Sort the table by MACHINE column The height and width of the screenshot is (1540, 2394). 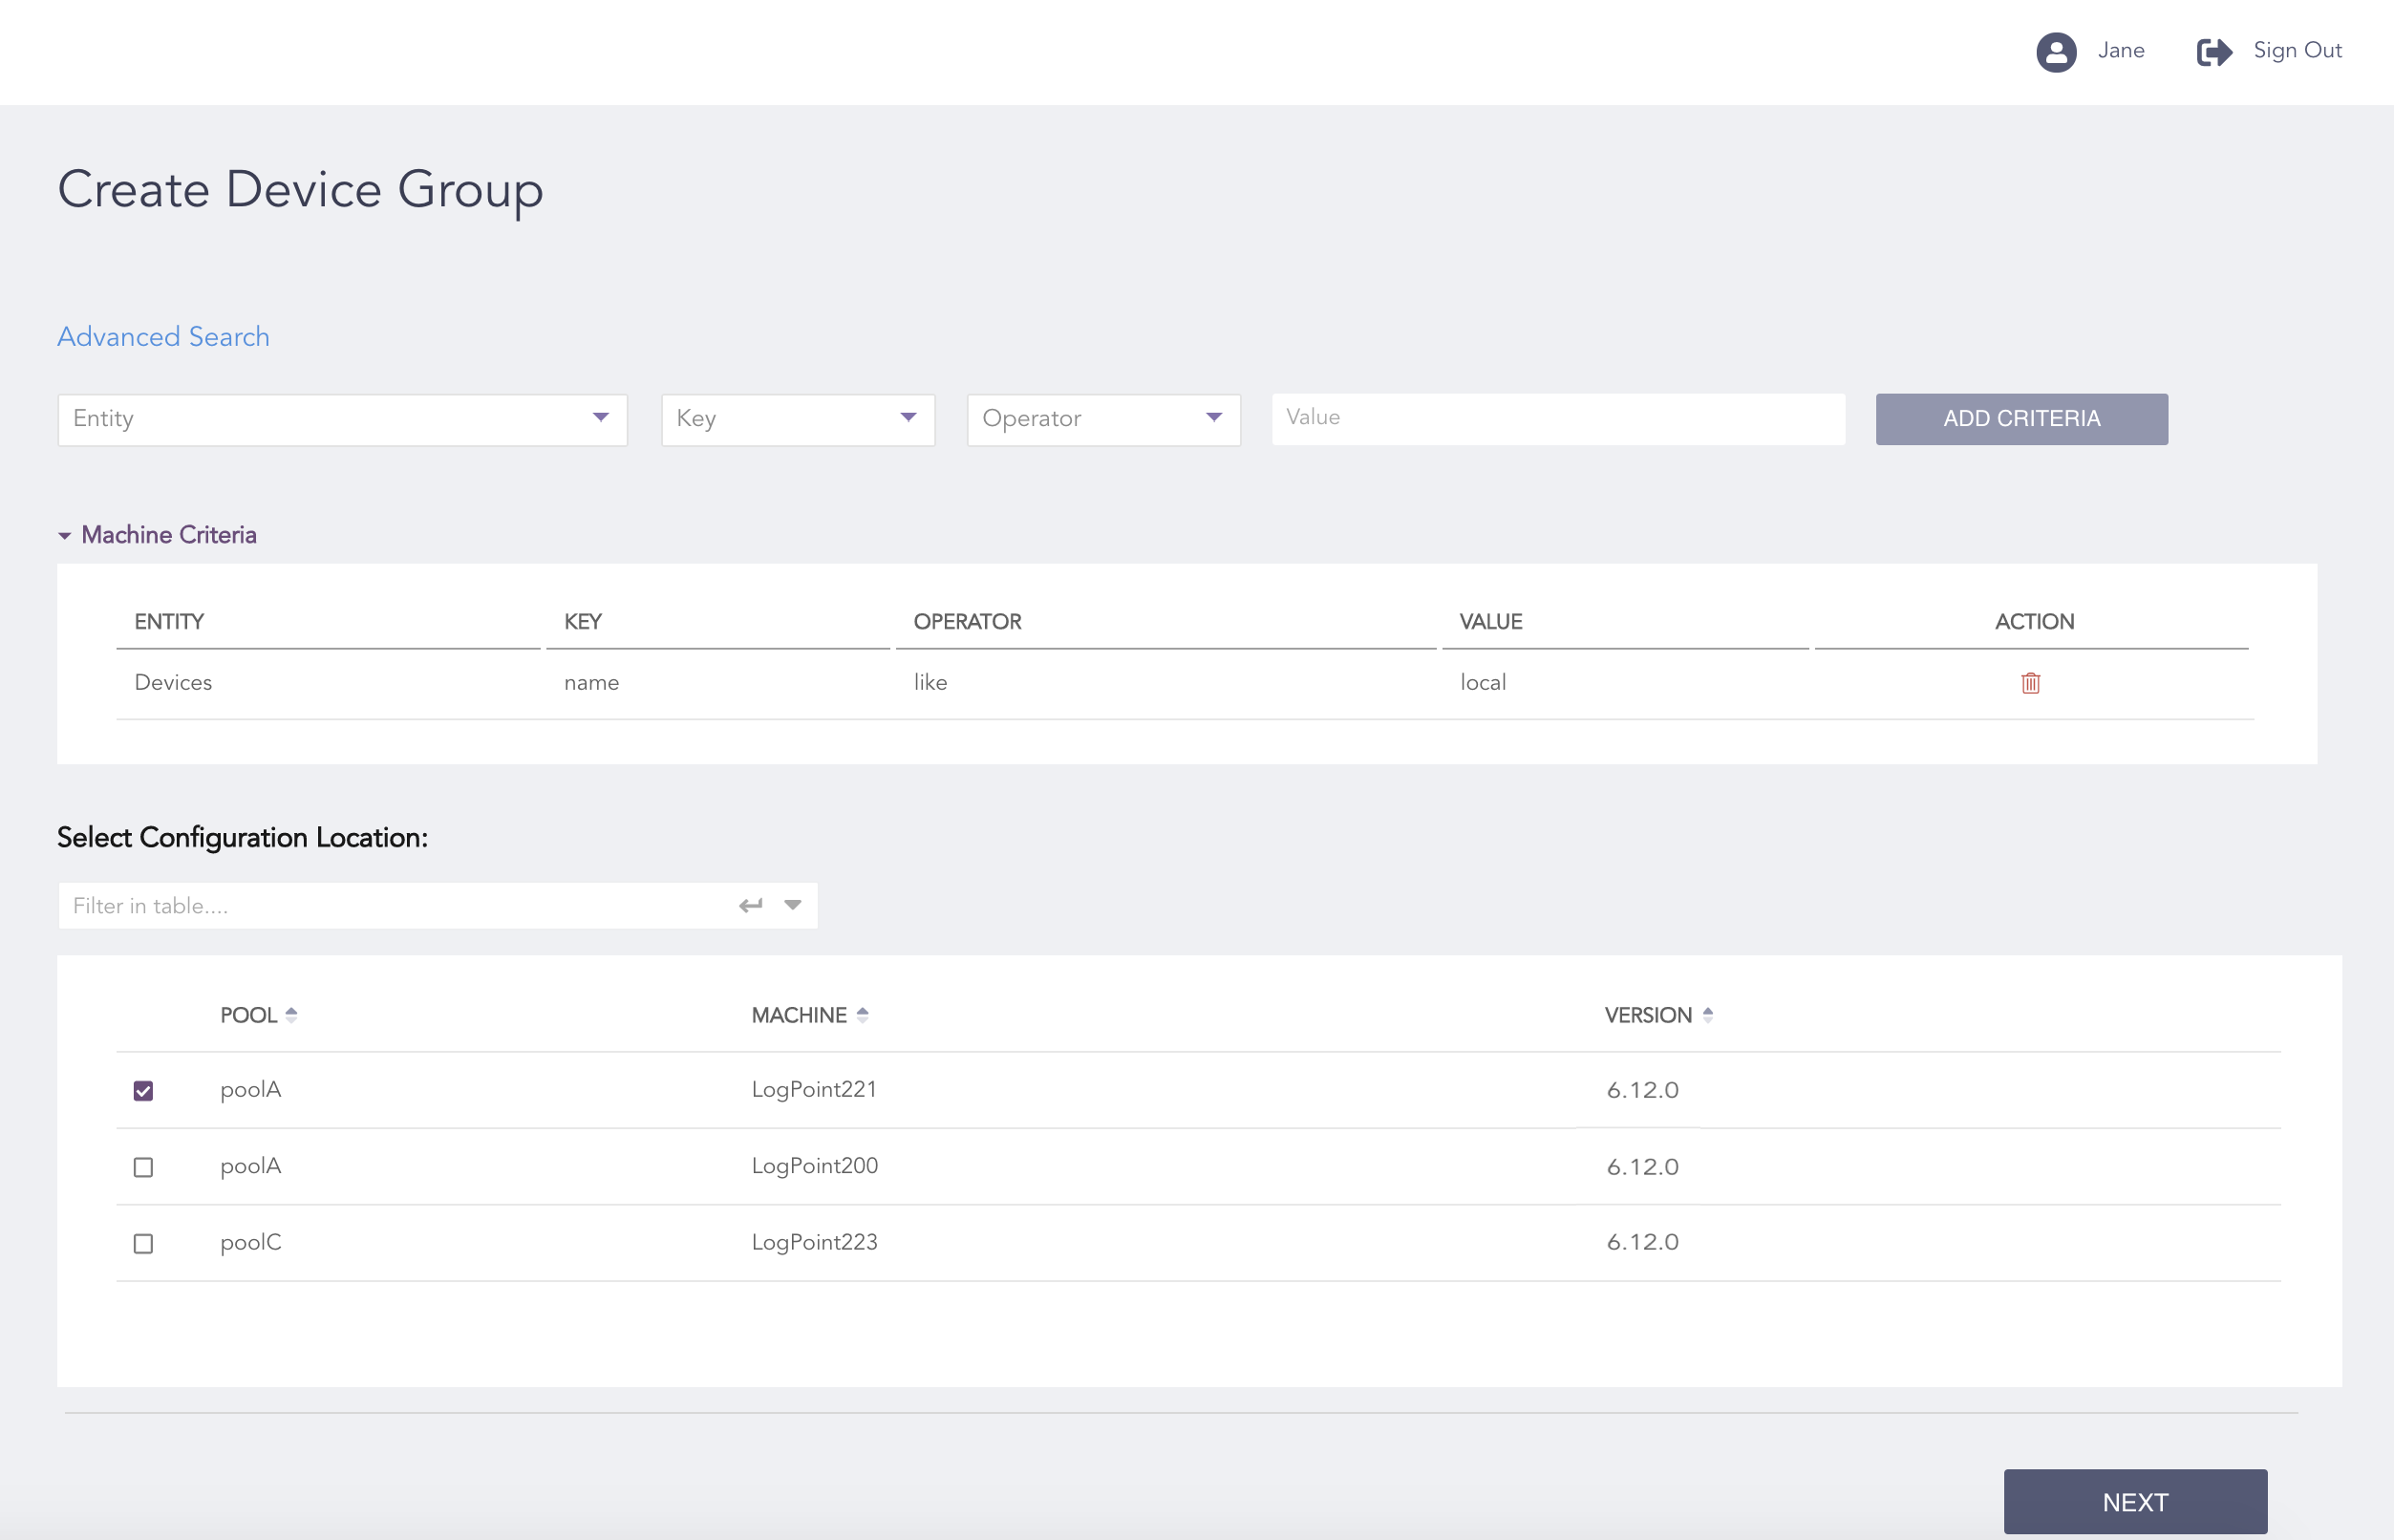[862, 1014]
